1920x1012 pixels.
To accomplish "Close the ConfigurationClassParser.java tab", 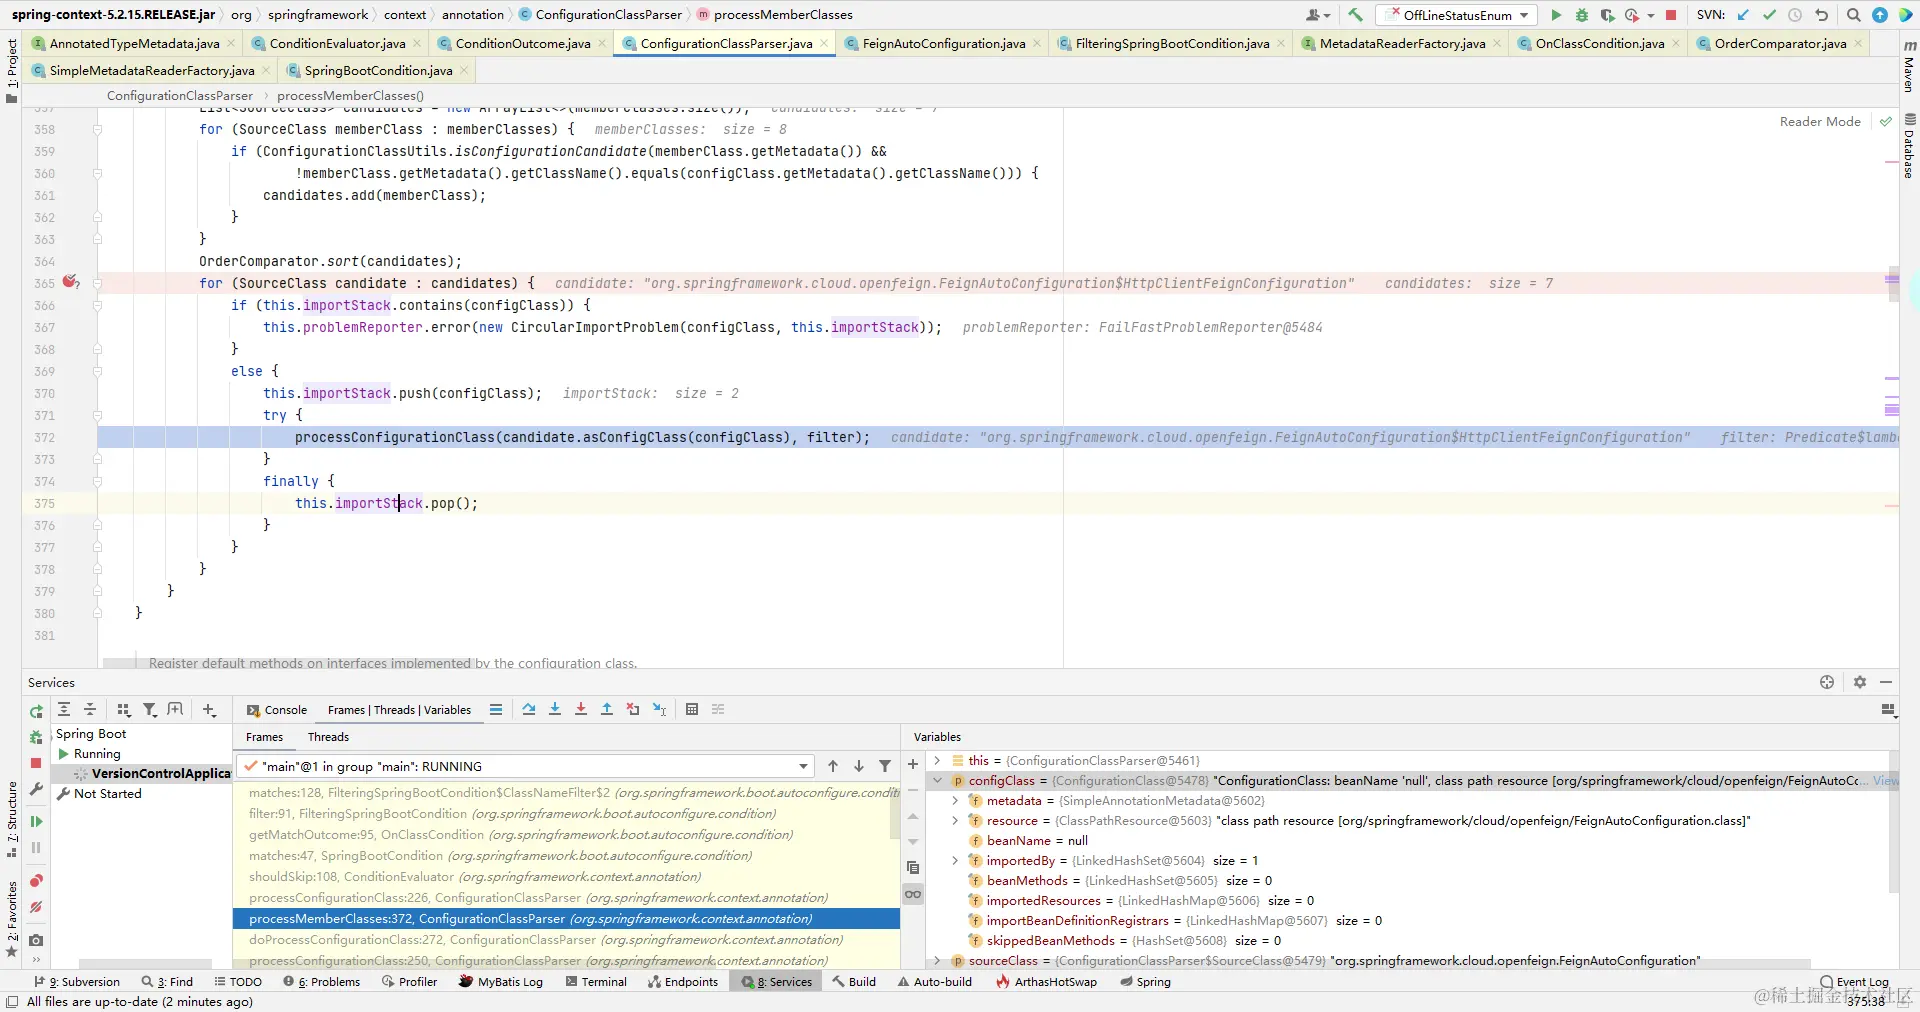I will point(824,43).
